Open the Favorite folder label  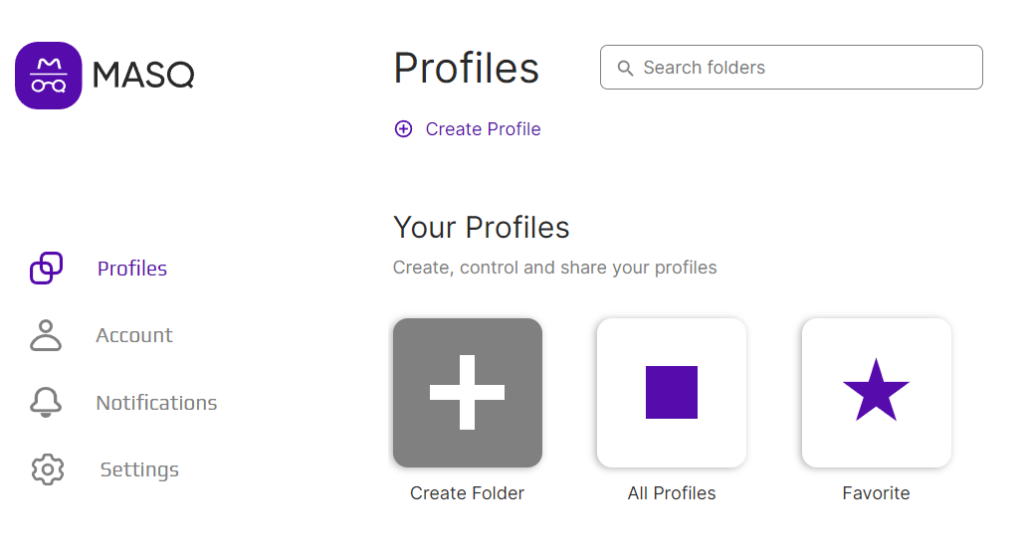pyautogui.click(x=876, y=493)
